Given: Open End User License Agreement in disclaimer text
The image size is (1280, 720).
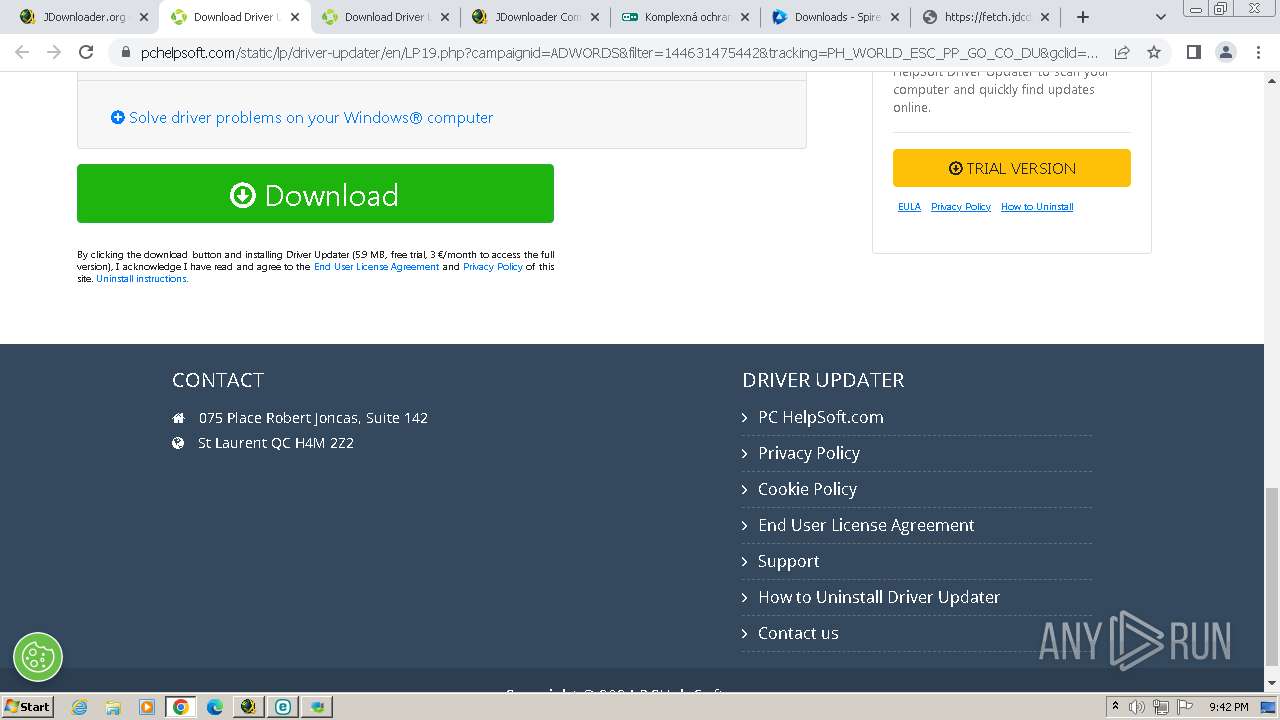Looking at the screenshot, I should pyautogui.click(x=376, y=267).
